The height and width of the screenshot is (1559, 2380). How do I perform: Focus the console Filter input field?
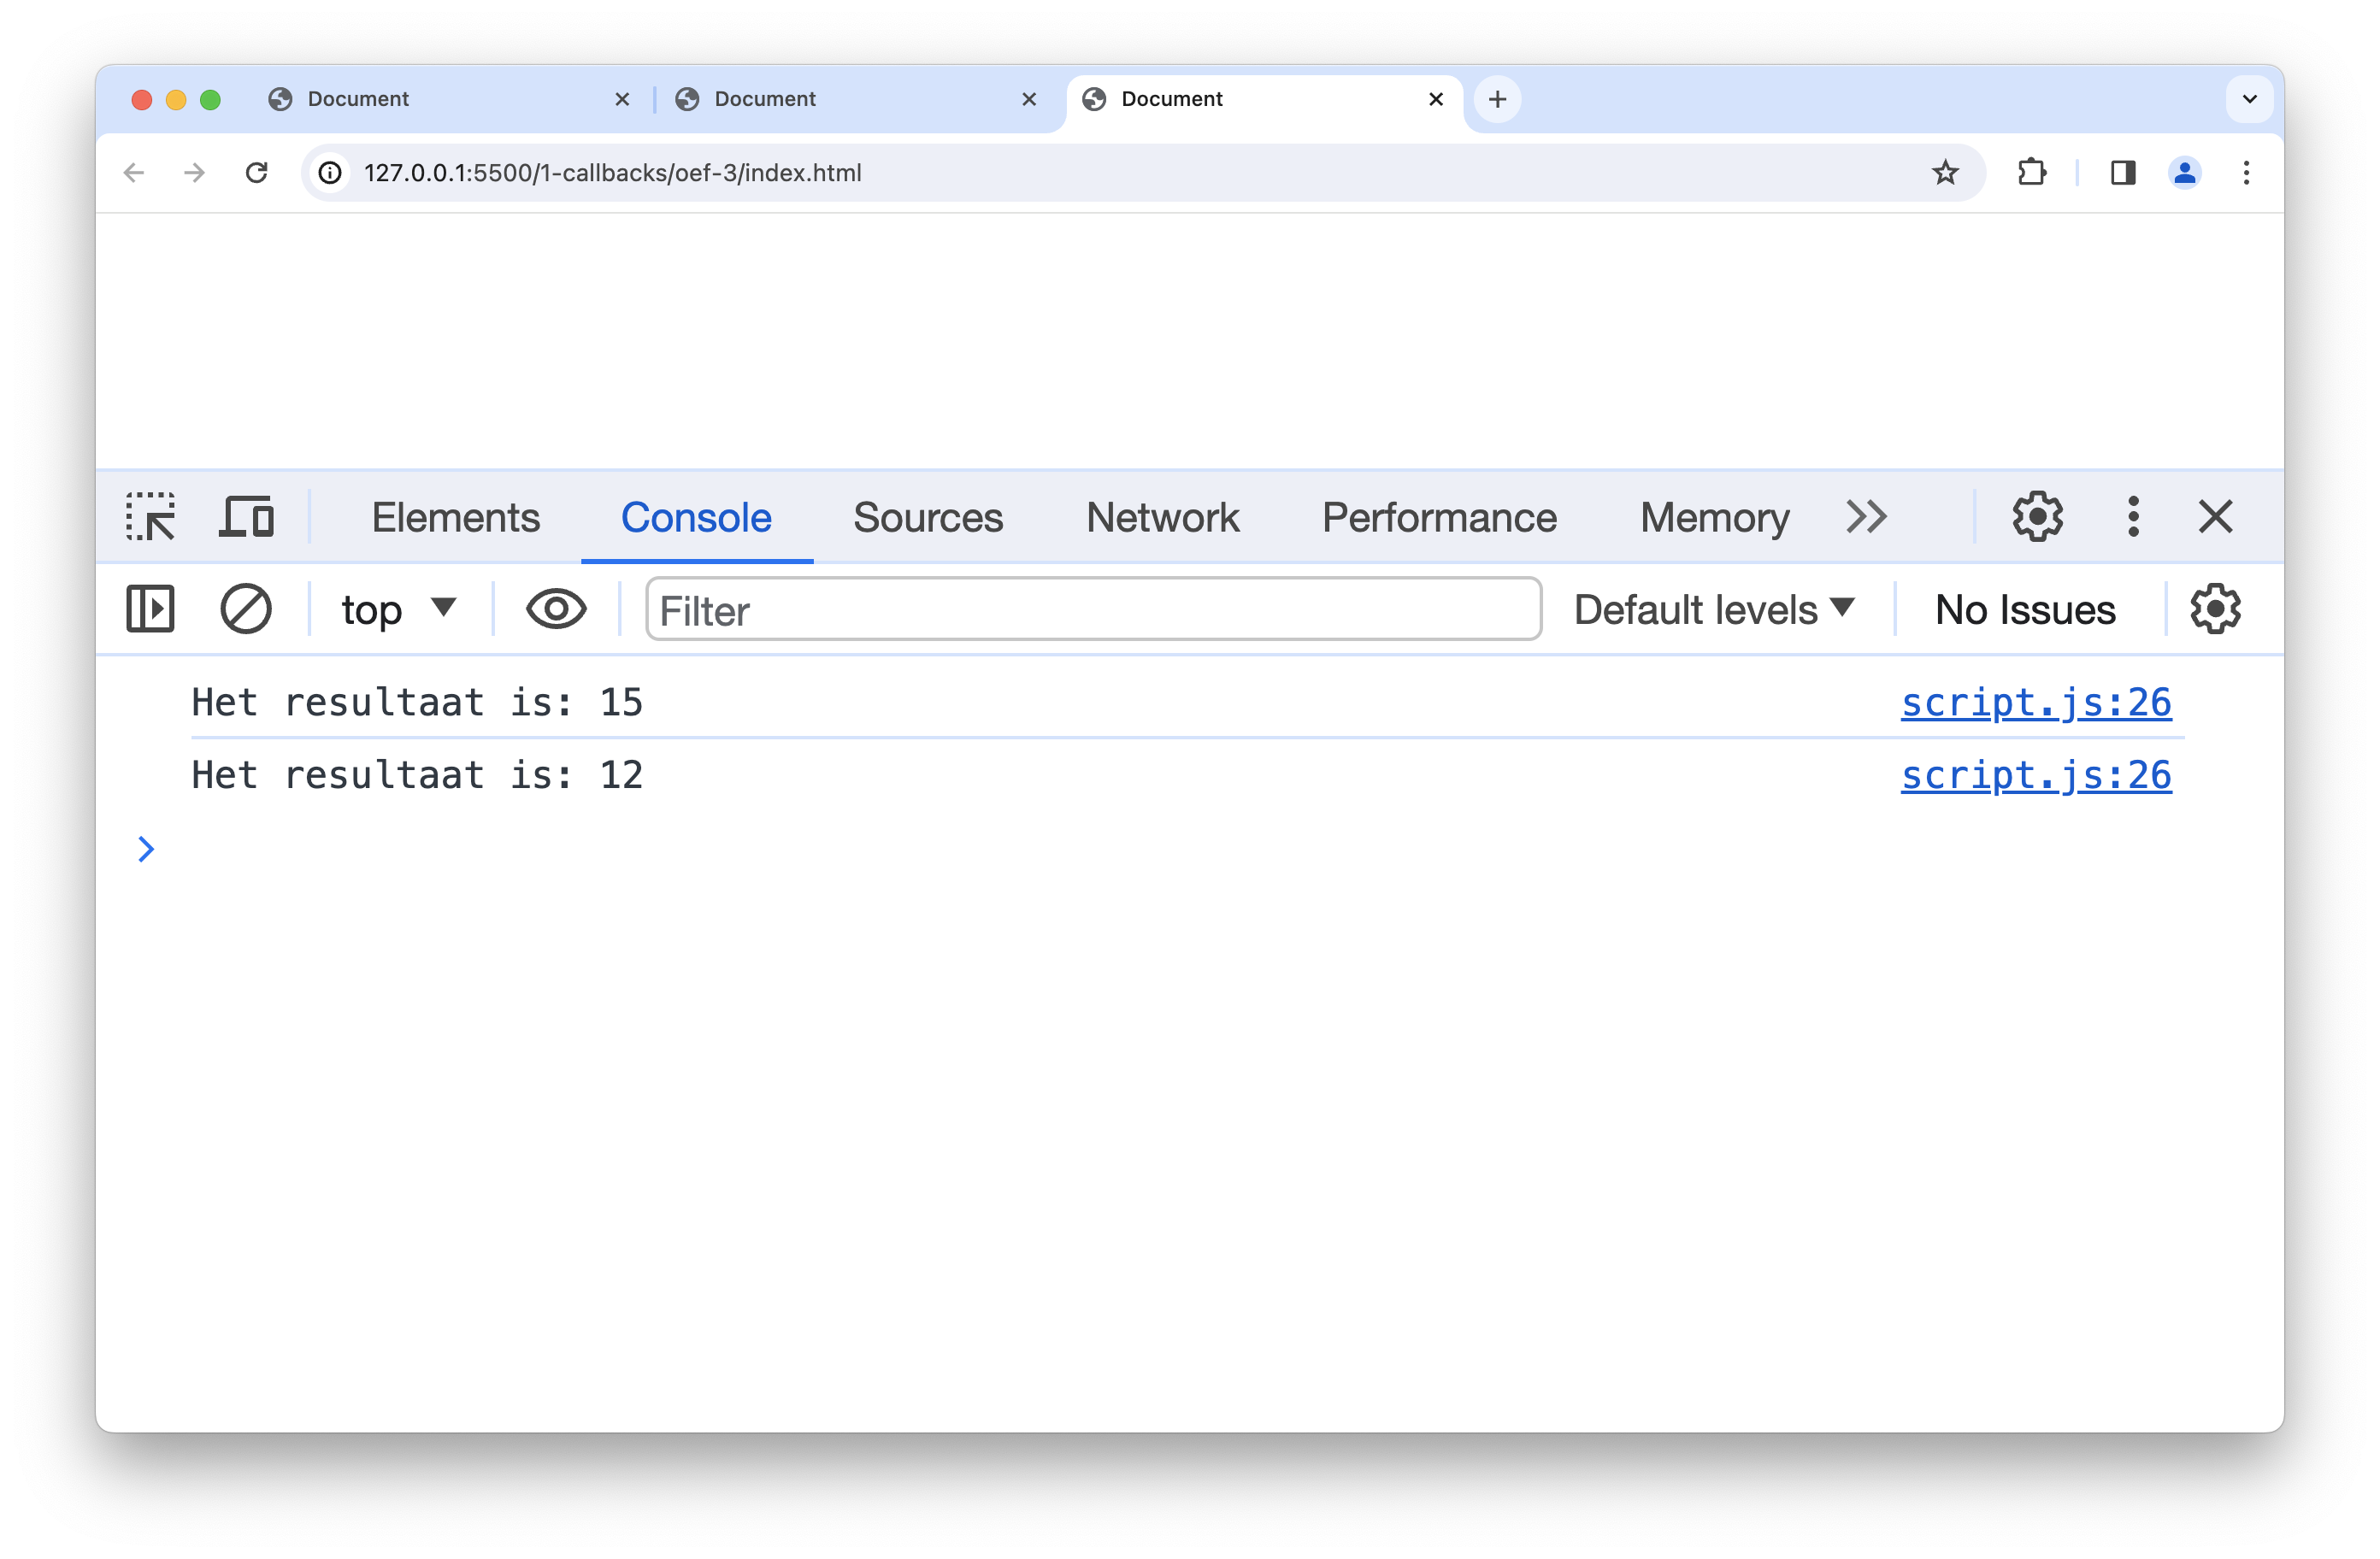coord(1093,609)
